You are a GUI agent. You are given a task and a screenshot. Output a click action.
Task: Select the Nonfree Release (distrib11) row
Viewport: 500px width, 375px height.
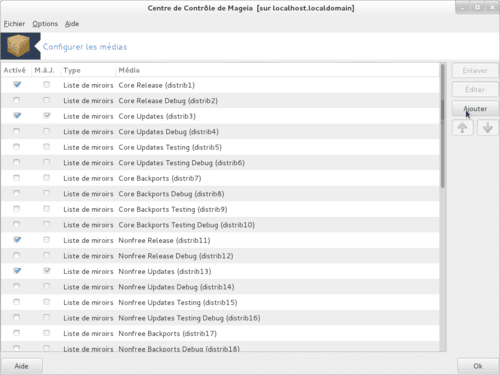[220, 240]
